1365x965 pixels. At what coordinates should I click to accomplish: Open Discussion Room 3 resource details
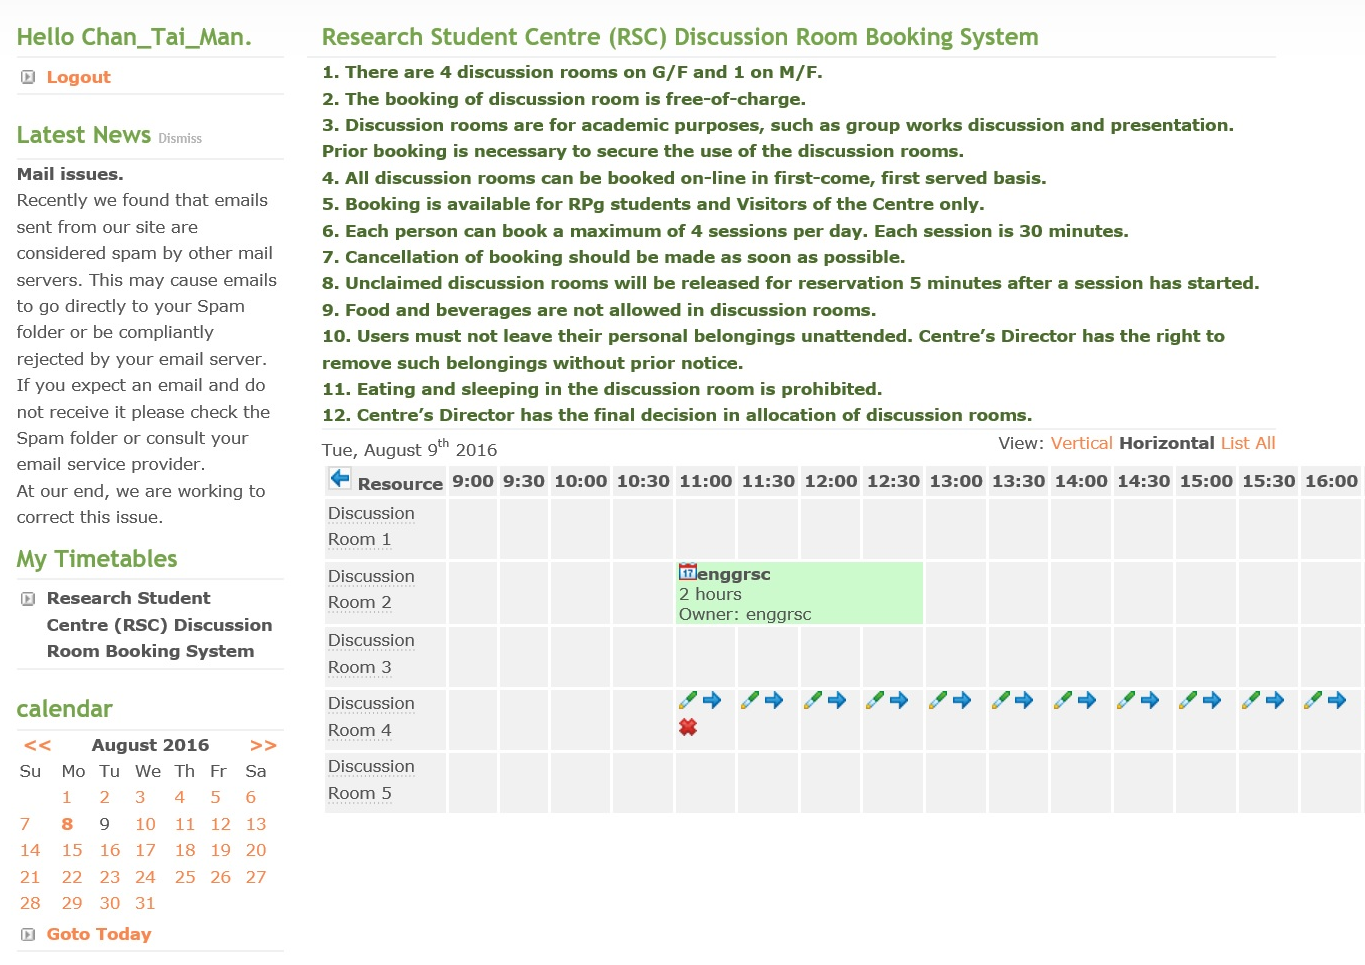click(x=371, y=653)
